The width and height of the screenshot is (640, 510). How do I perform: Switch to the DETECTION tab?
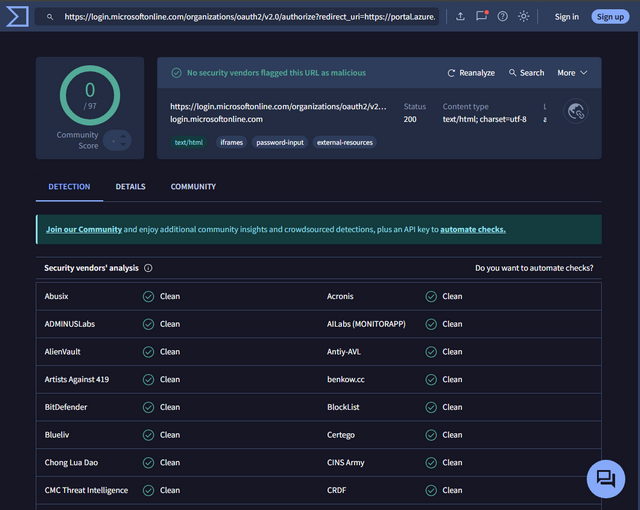click(69, 187)
